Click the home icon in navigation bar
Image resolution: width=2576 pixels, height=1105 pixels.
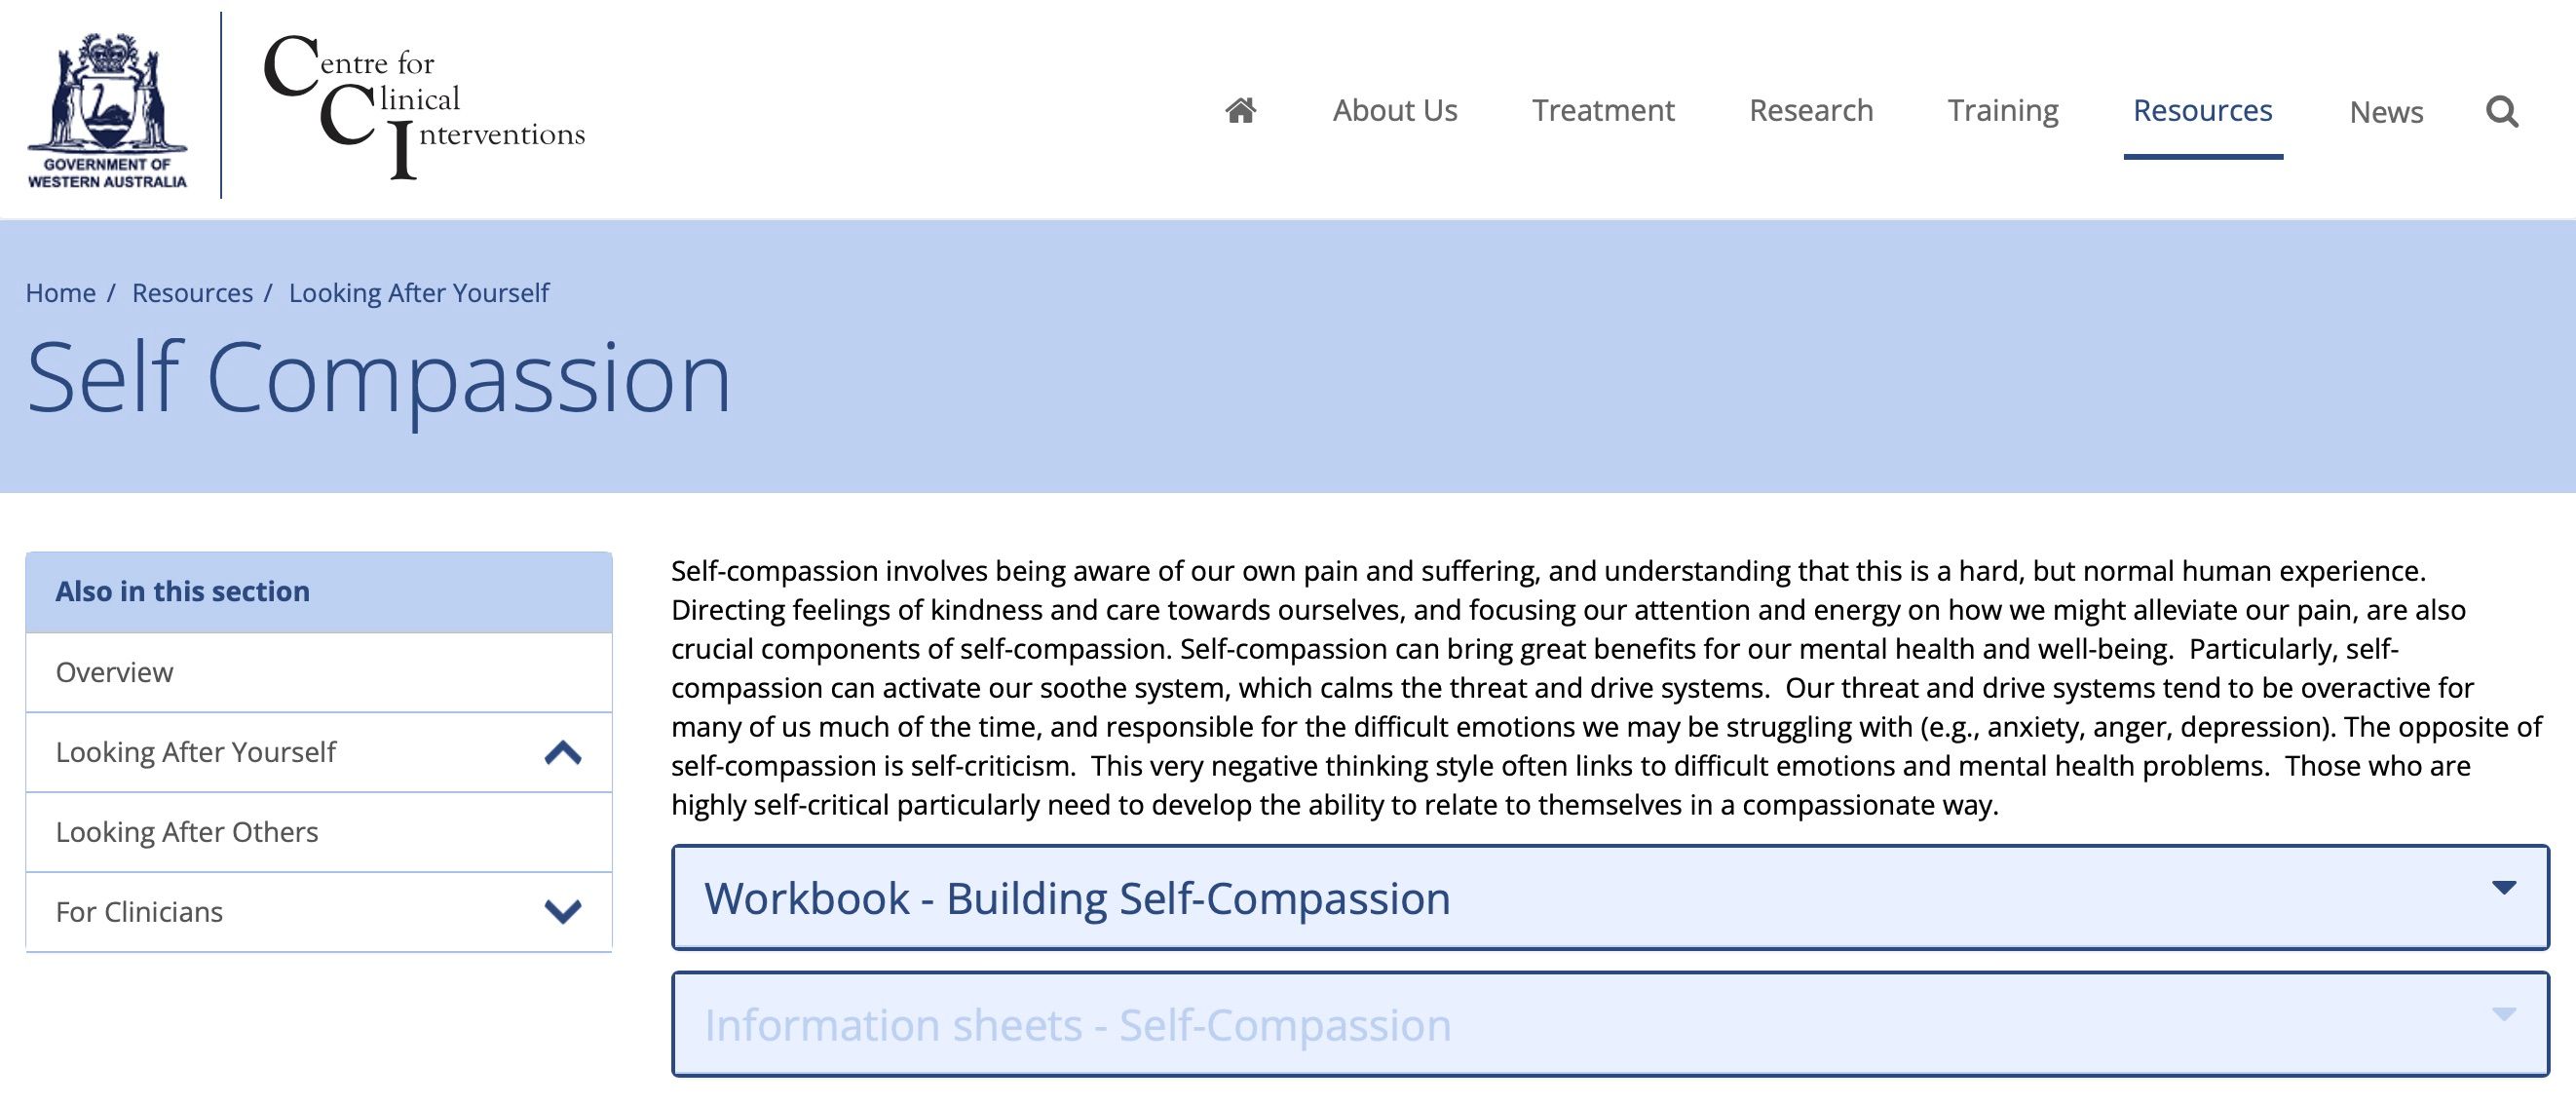(1240, 110)
